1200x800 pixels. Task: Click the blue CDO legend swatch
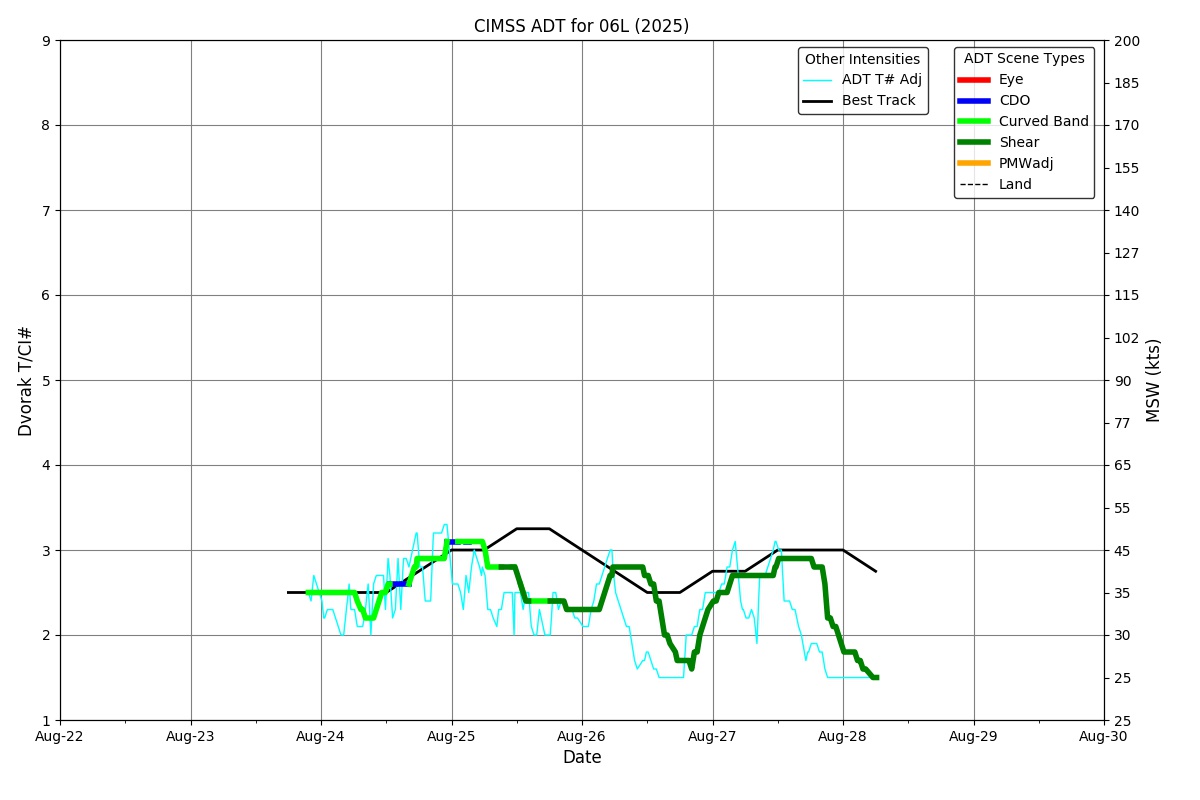(973, 101)
